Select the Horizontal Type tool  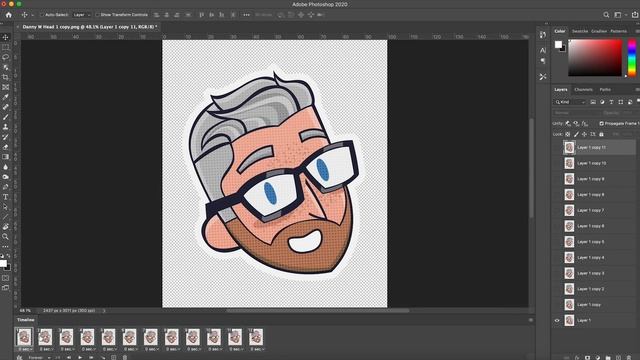pyautogui.click(x=5, y=197)
